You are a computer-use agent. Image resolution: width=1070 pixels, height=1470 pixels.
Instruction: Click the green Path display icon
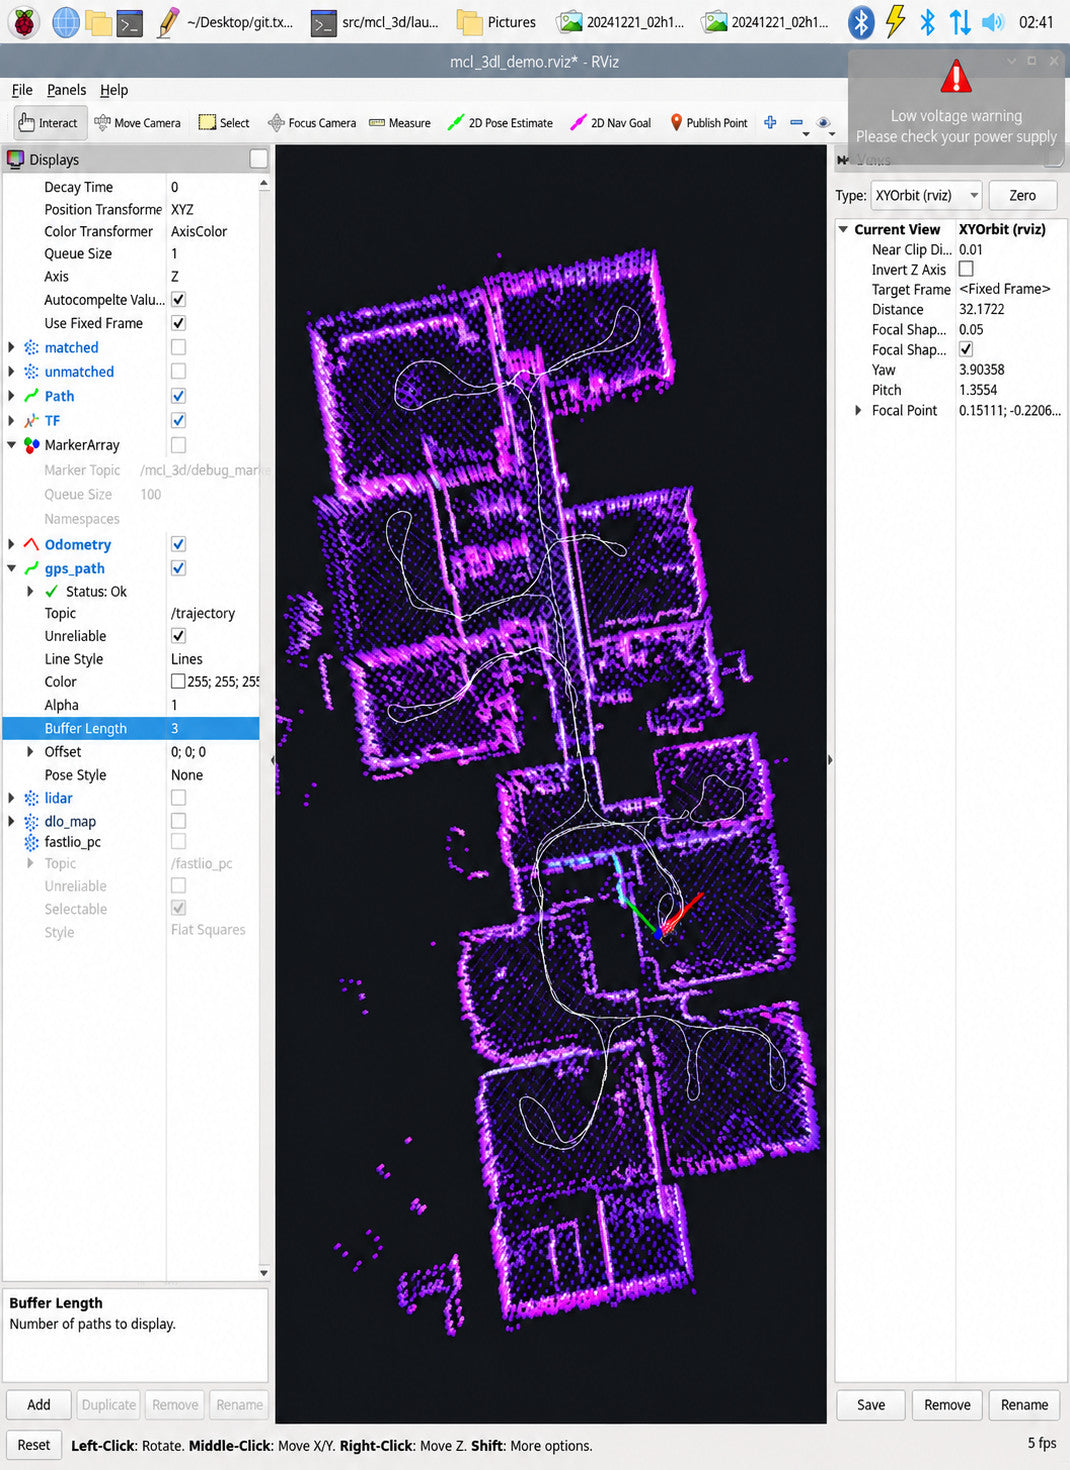[31, 396]
